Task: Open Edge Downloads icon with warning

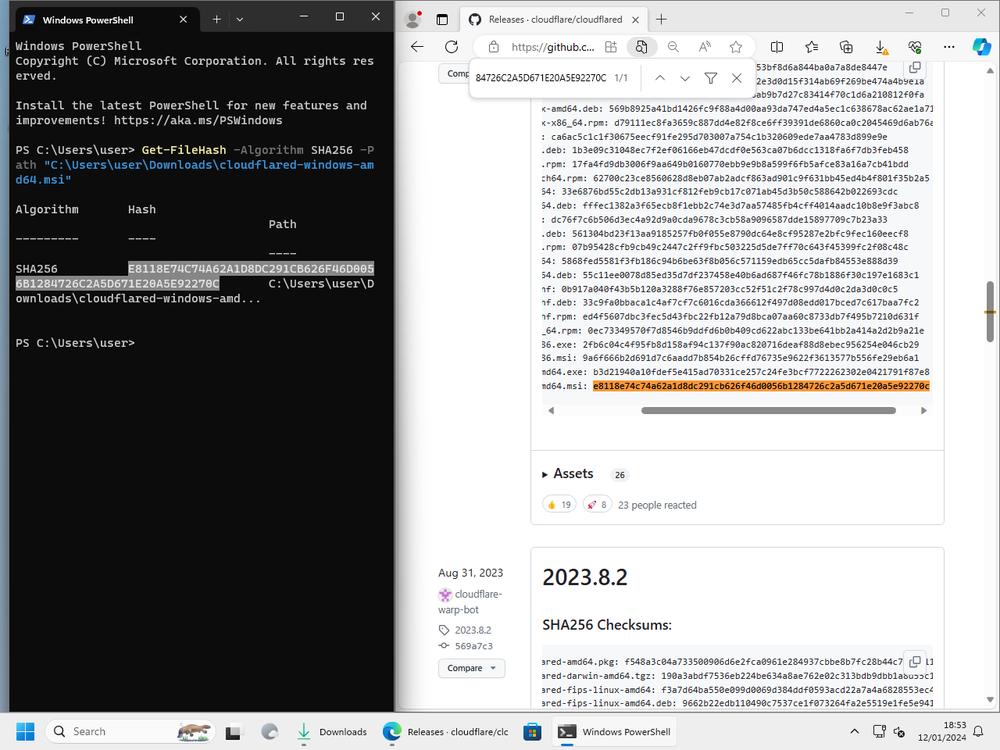Action: coord(881,47)
